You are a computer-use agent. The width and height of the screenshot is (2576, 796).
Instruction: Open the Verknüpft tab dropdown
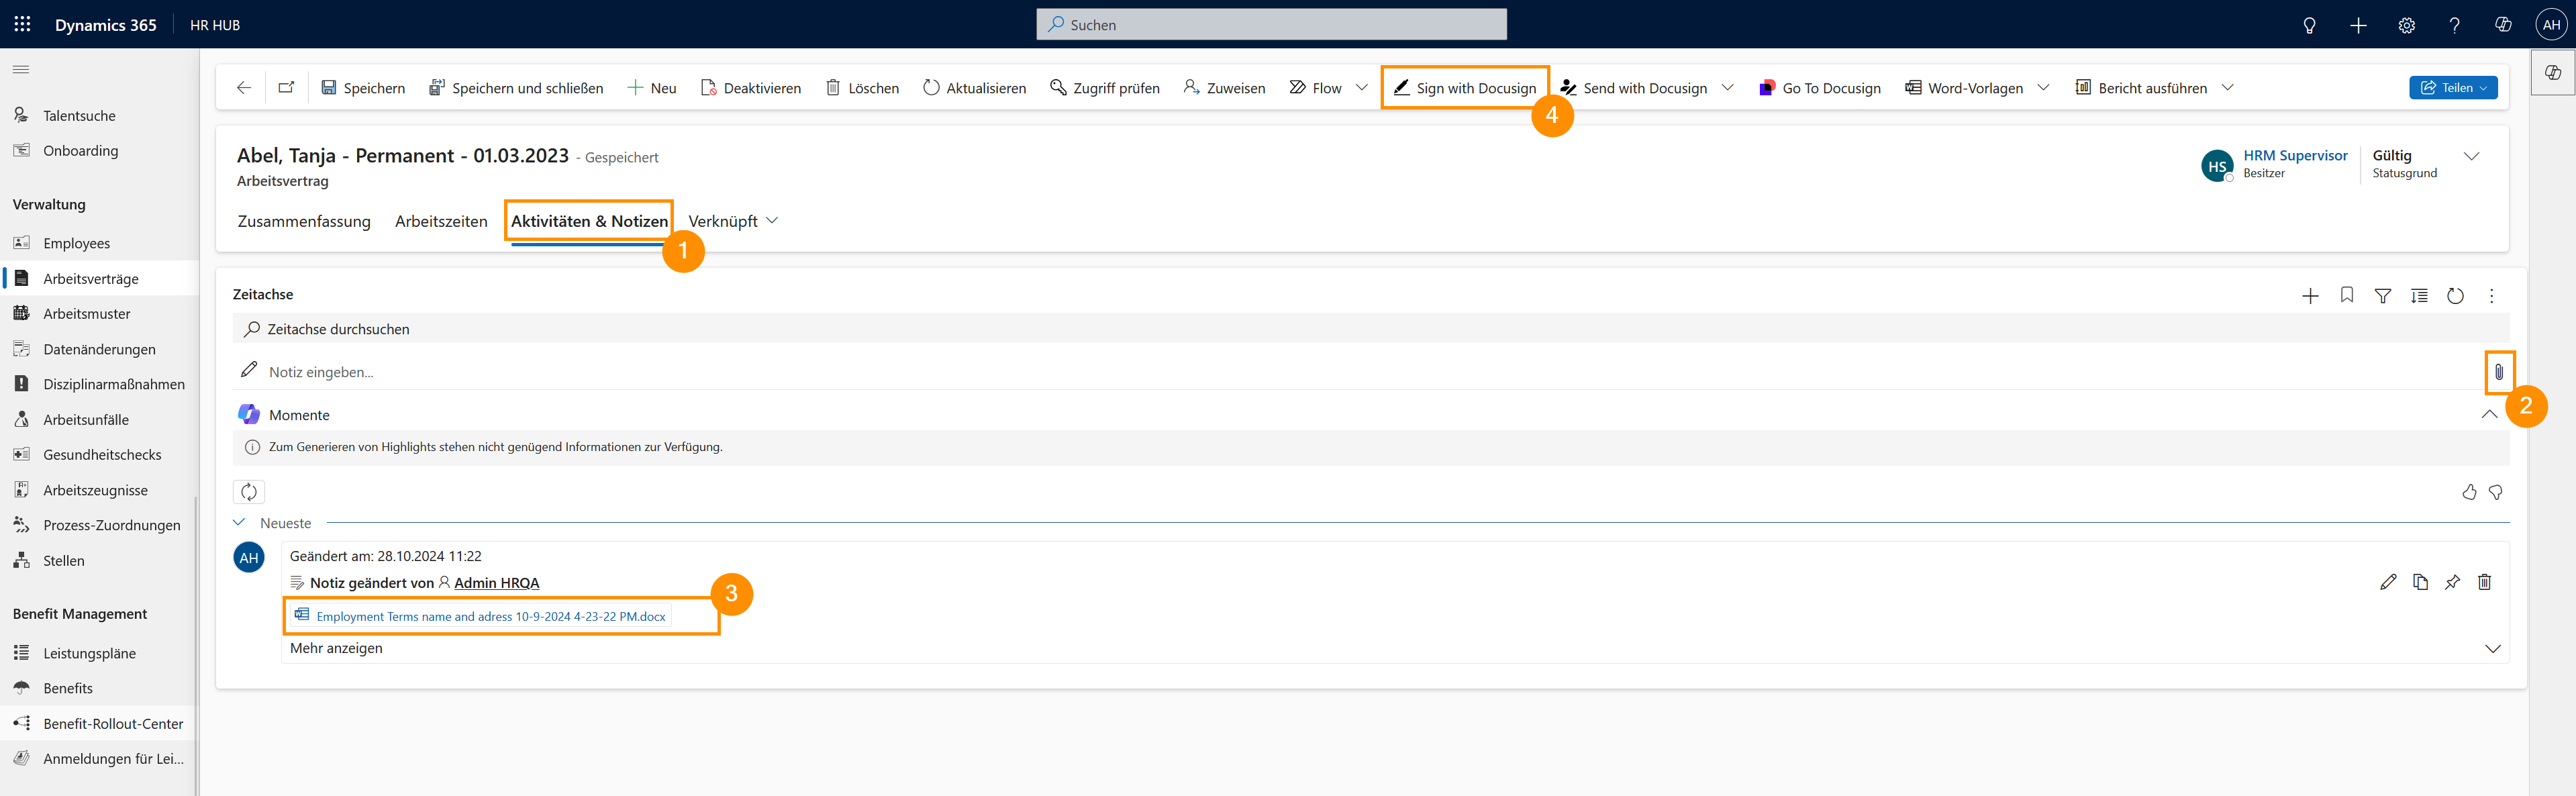coord(732,221)
